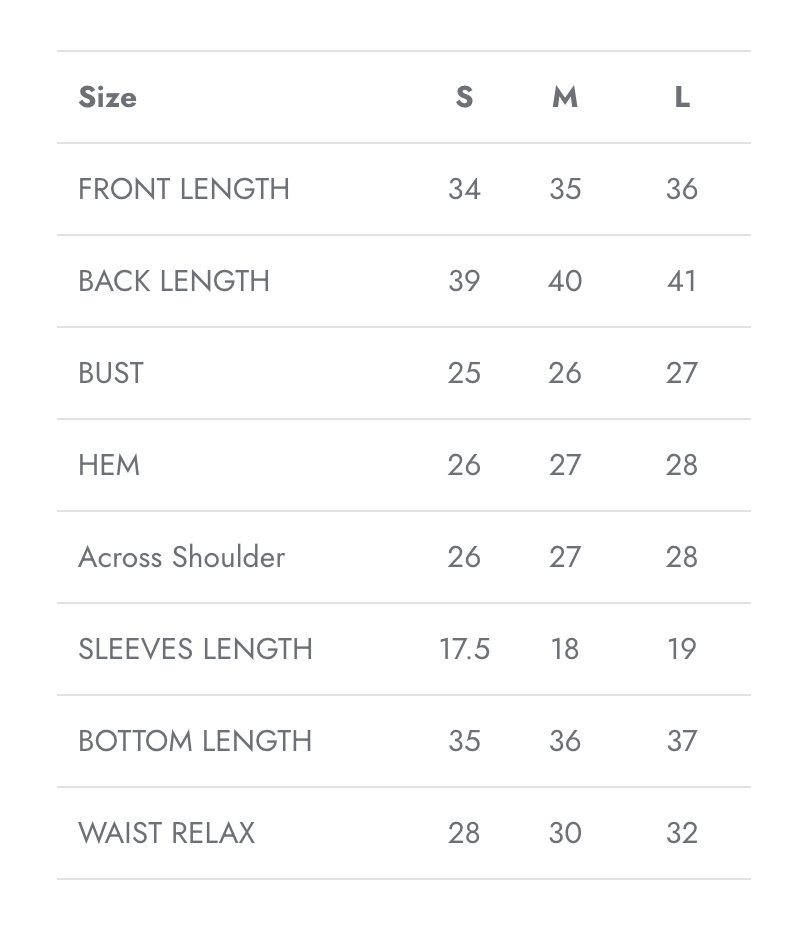Click the BACK LENGTH row label
803x925 pixels.
coord(174,281)
